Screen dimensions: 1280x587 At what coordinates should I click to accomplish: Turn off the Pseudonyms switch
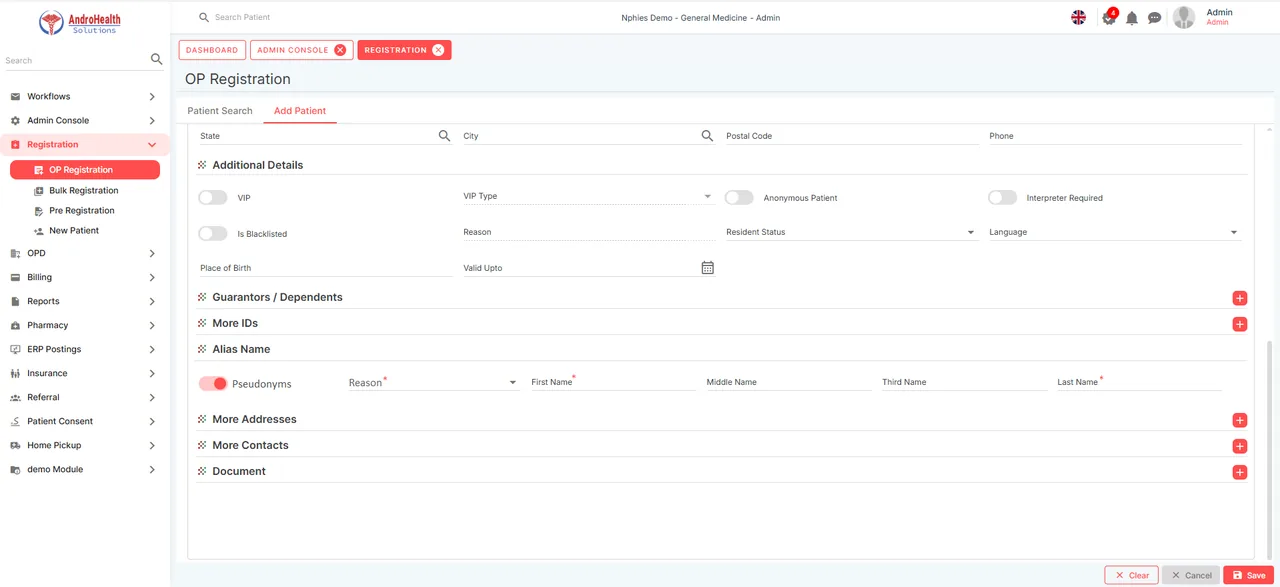[x=213, y=384]
